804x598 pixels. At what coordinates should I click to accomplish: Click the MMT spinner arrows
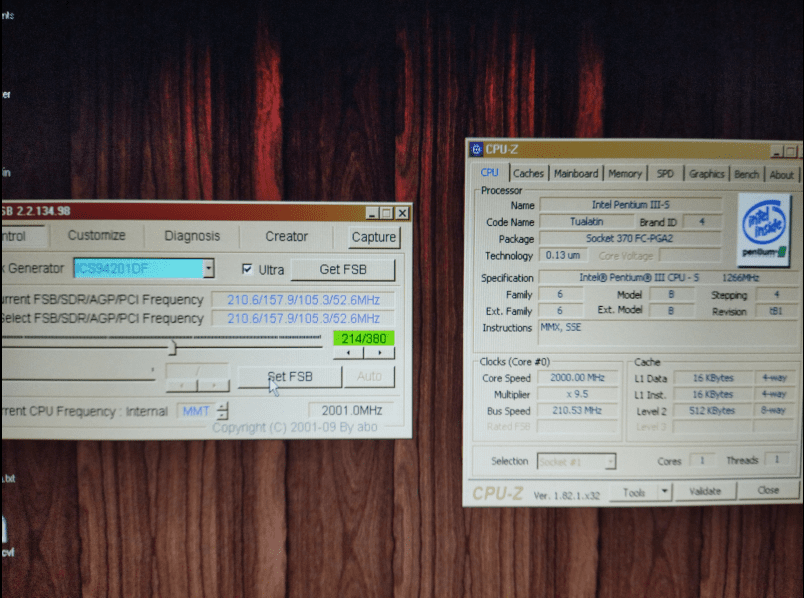[x=223, y=411]
